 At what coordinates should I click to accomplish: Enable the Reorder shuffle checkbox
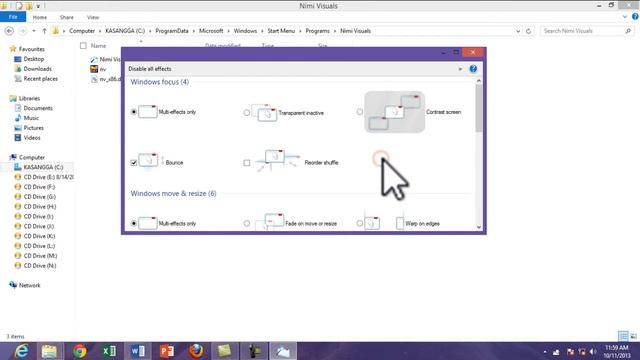pos(247,162)
